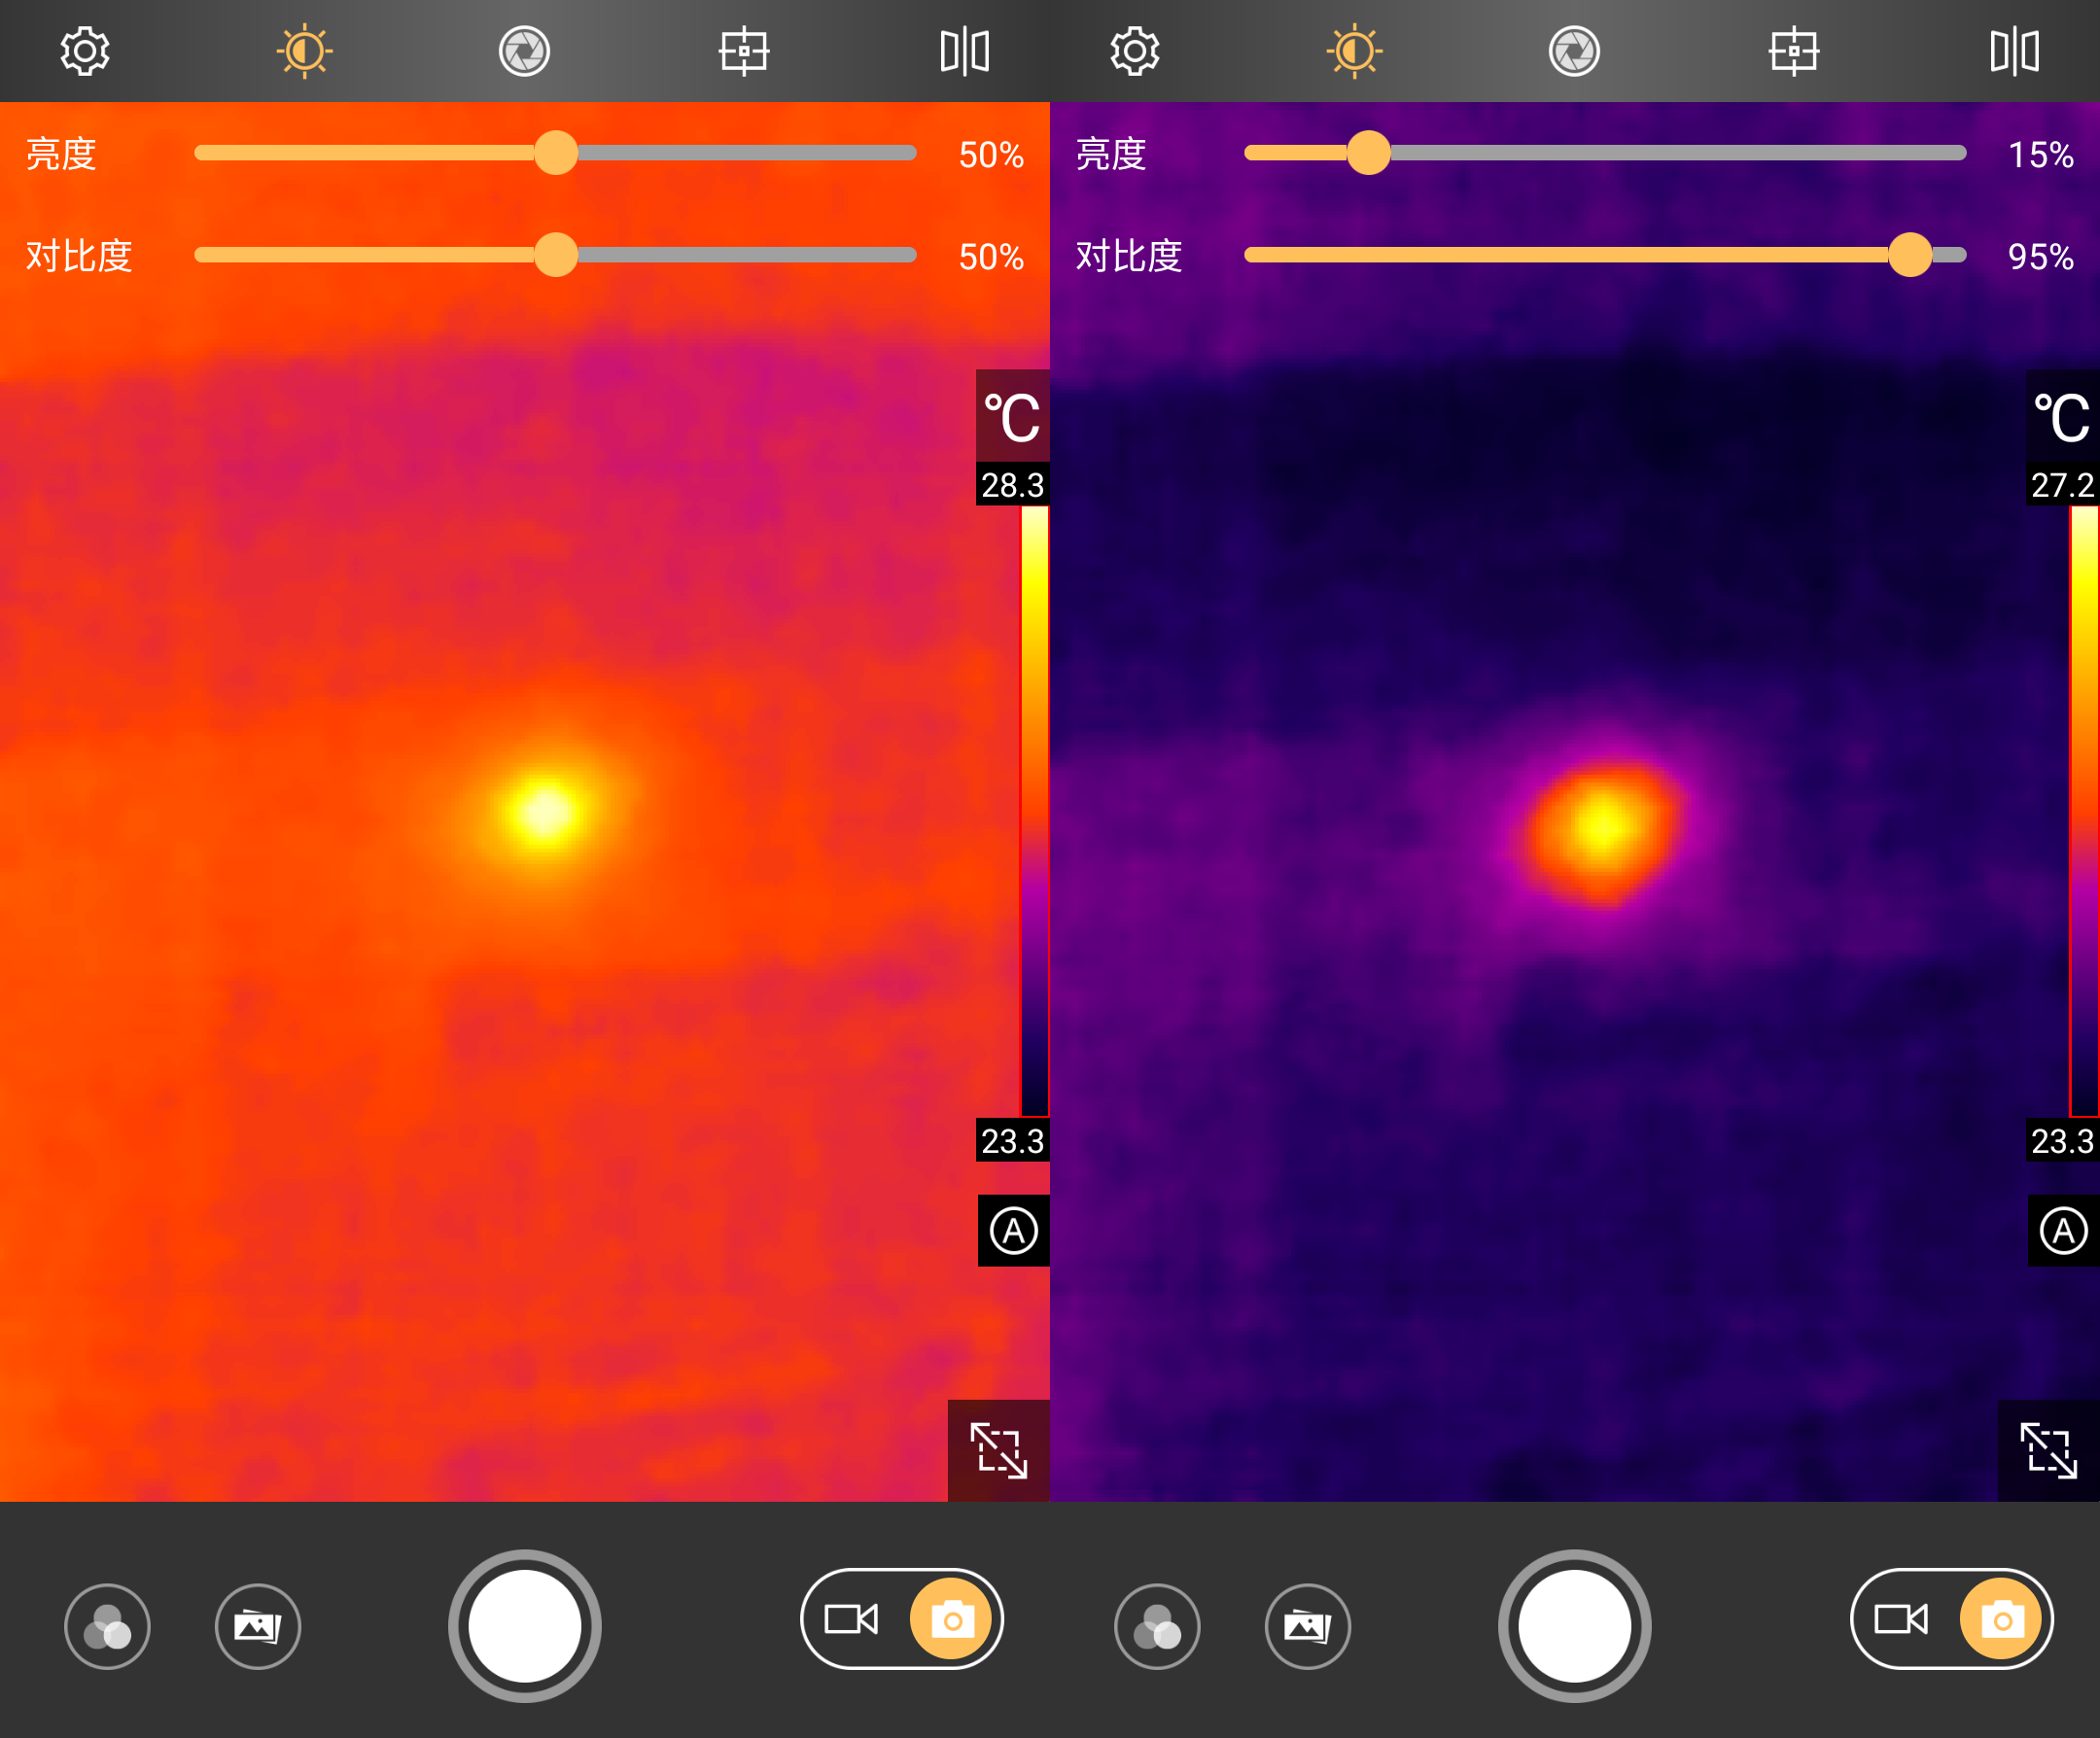Screen dimensions: 2100x1738
Task: Switch to video mode in left screen
Action: [851, 1618]
